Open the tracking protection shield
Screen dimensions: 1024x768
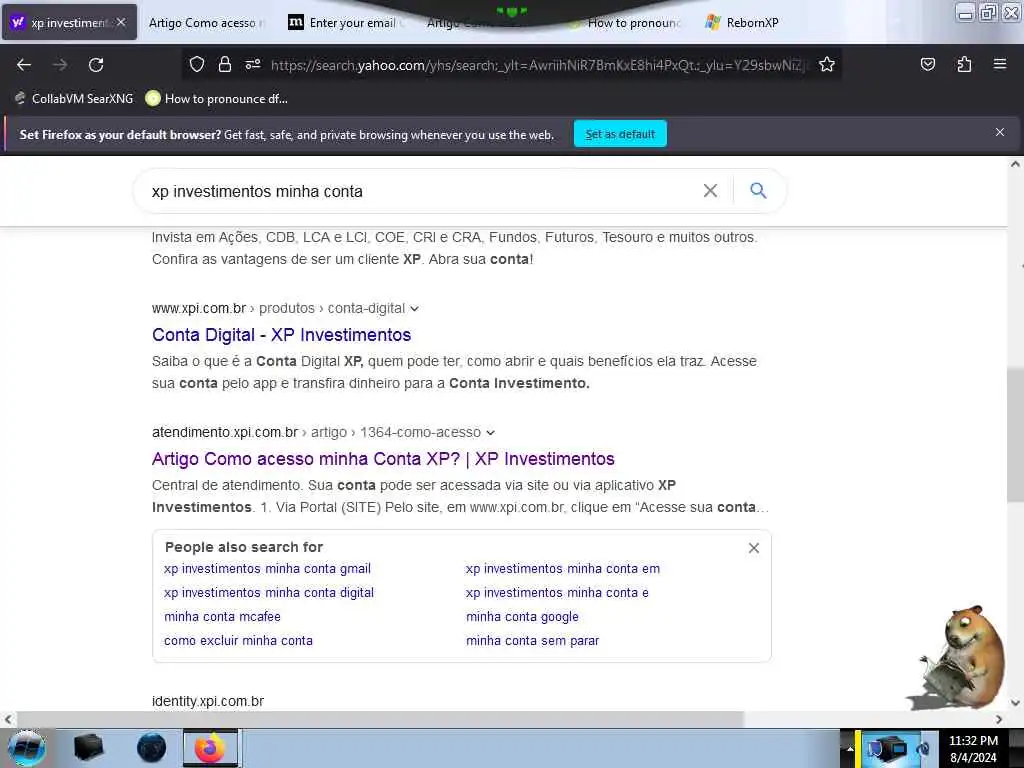[x=197, y=64]
